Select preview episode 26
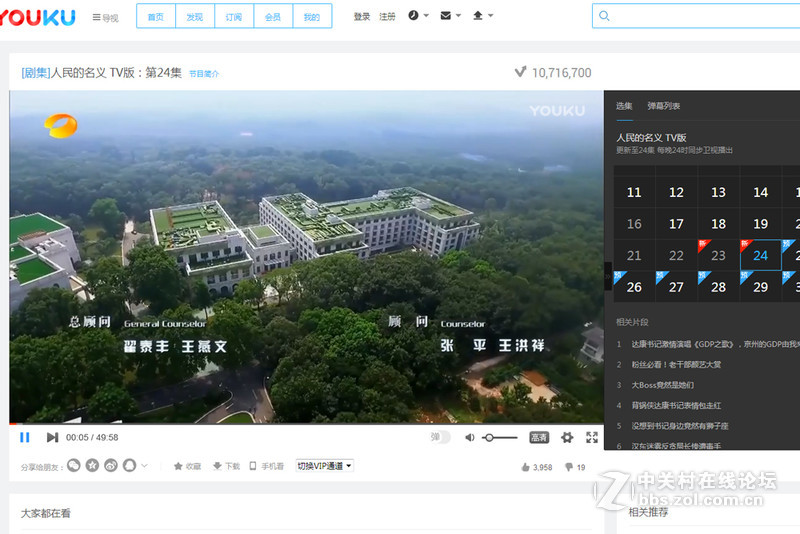 (634, 287)
